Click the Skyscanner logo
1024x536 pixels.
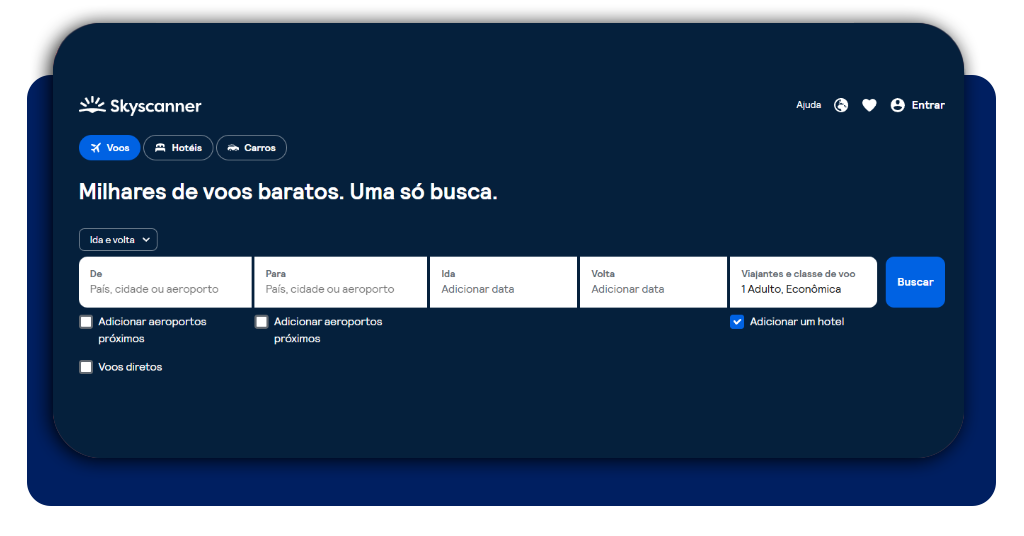(140, 106)
